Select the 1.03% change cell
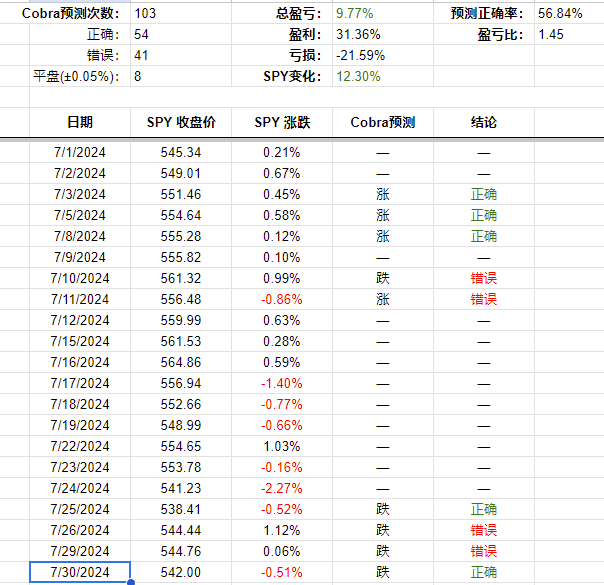The height and width of the screenshot is (585, 604). pos(282,446)
